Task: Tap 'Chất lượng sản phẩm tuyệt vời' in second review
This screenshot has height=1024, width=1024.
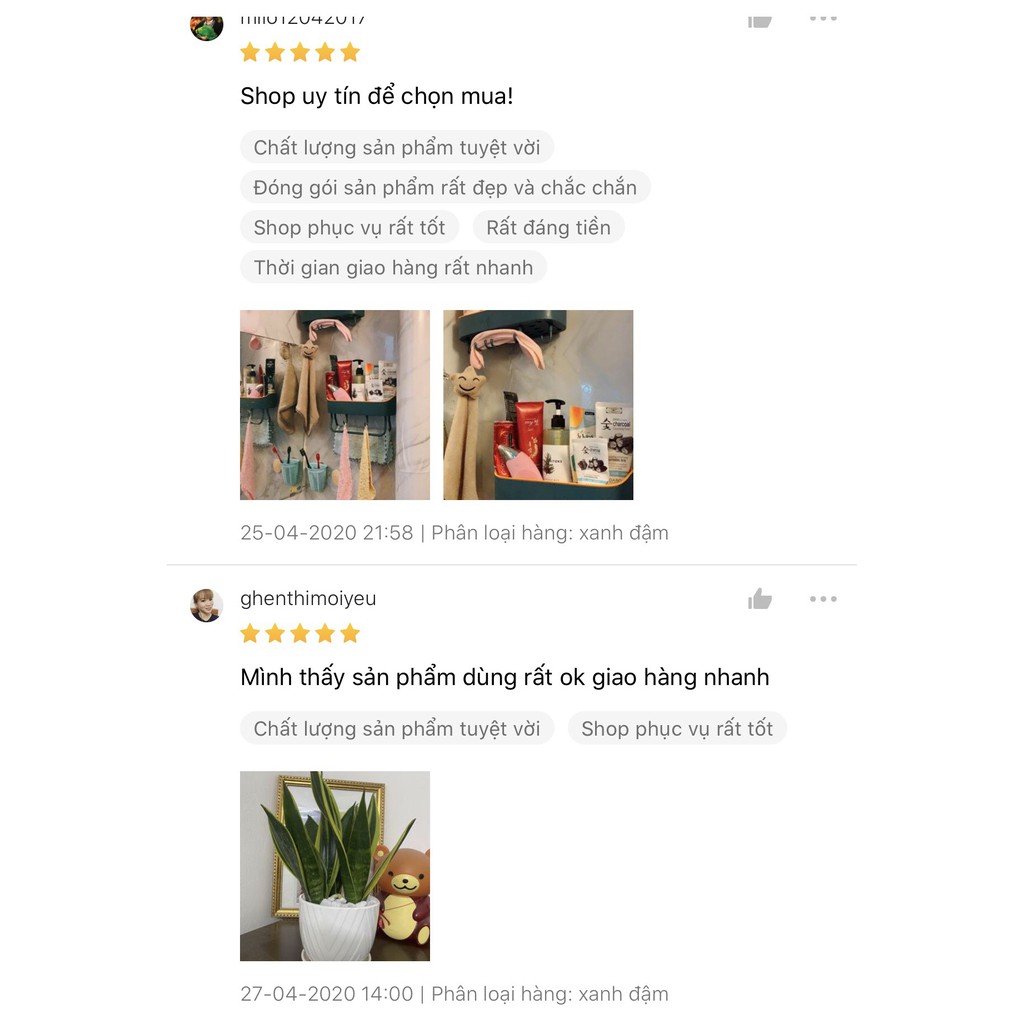Action: pos(397,728)
